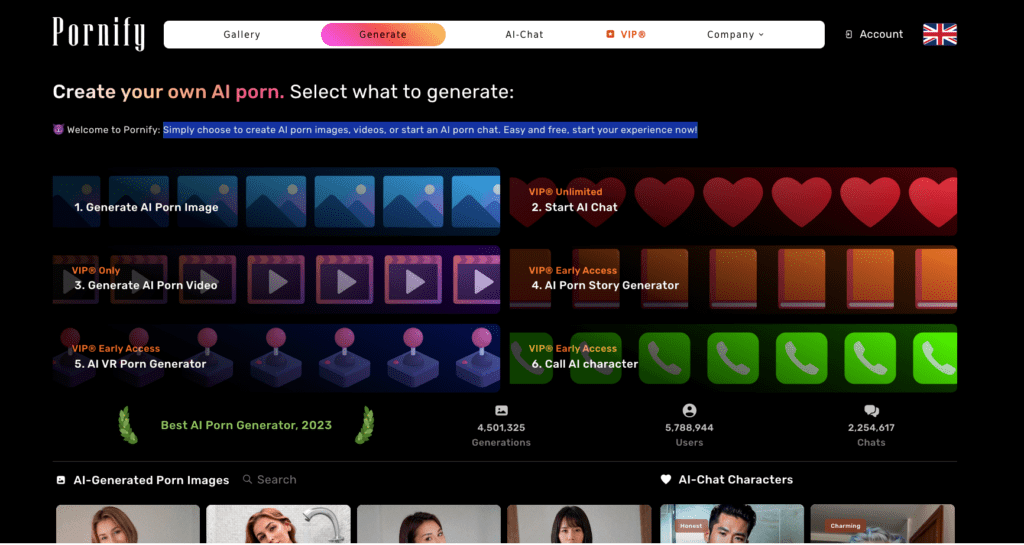Open the Honest chat character card
The height and width of the screenshot is (545, 1024).
732,524
